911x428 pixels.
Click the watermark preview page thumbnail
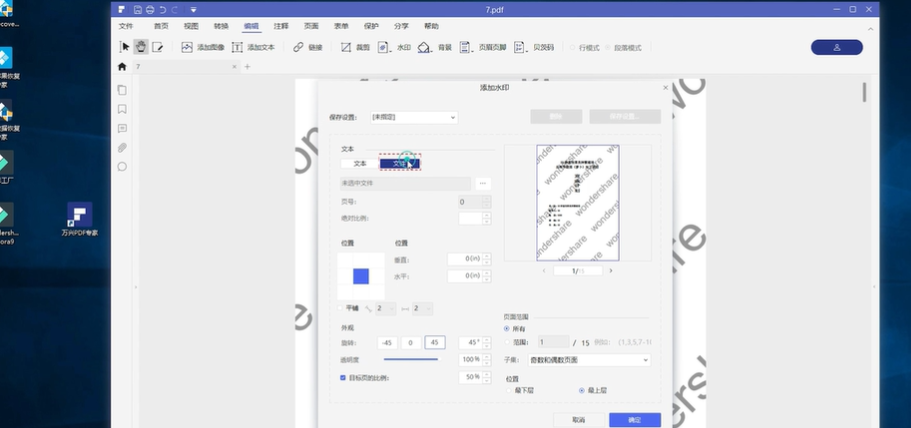click(578, 203)
